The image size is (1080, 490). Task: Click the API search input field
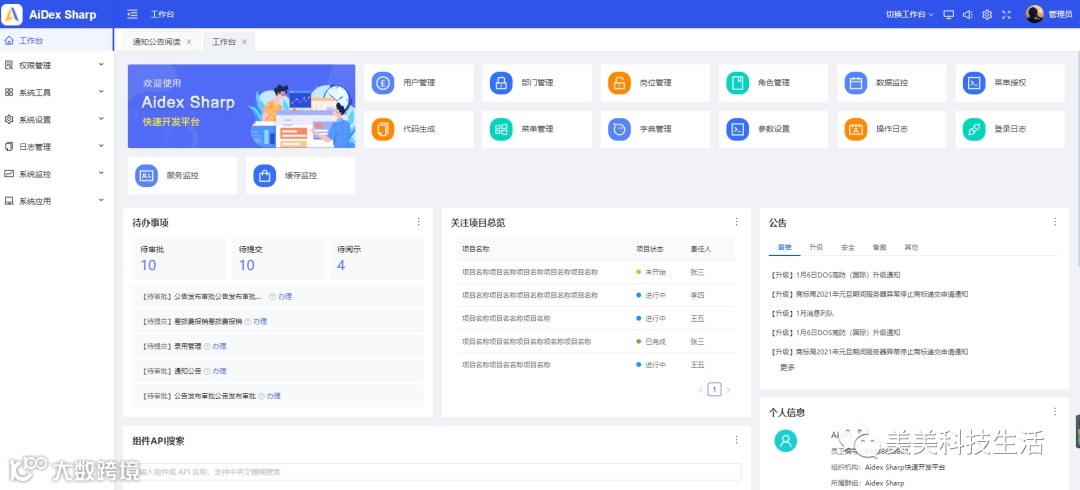click(x=437, y=472)
